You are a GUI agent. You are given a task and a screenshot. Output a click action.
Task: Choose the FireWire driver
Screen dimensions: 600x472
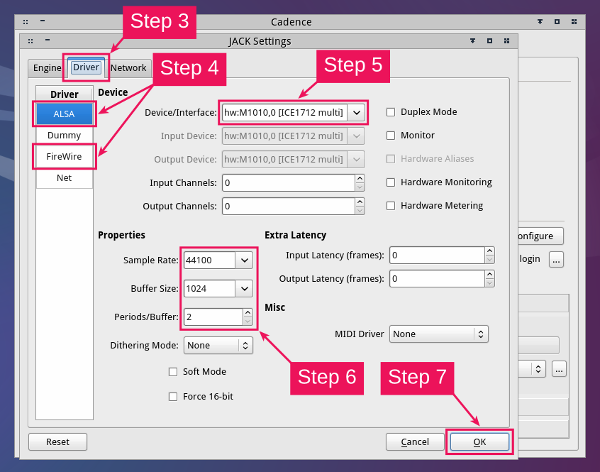coord(64,157)
